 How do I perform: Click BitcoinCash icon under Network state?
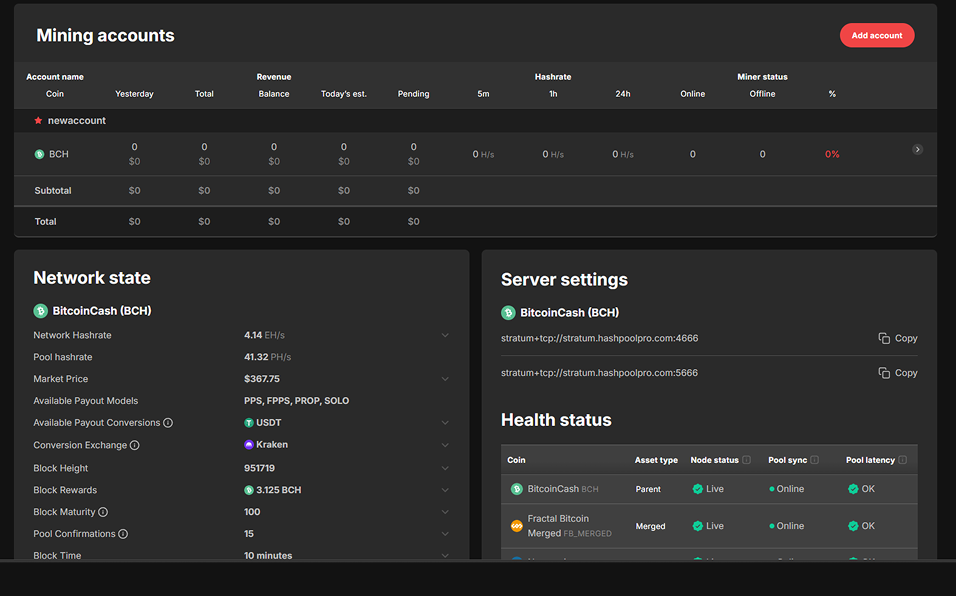(x=40, y=311)
